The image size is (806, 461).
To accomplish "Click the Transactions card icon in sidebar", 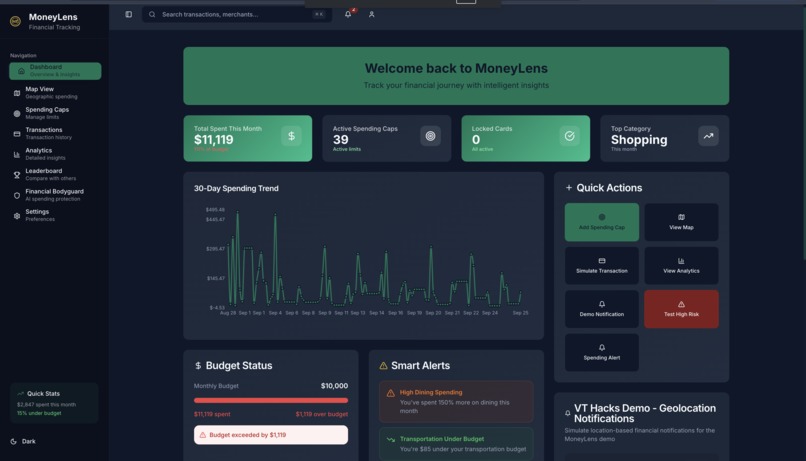I will [x=17, y=134].
